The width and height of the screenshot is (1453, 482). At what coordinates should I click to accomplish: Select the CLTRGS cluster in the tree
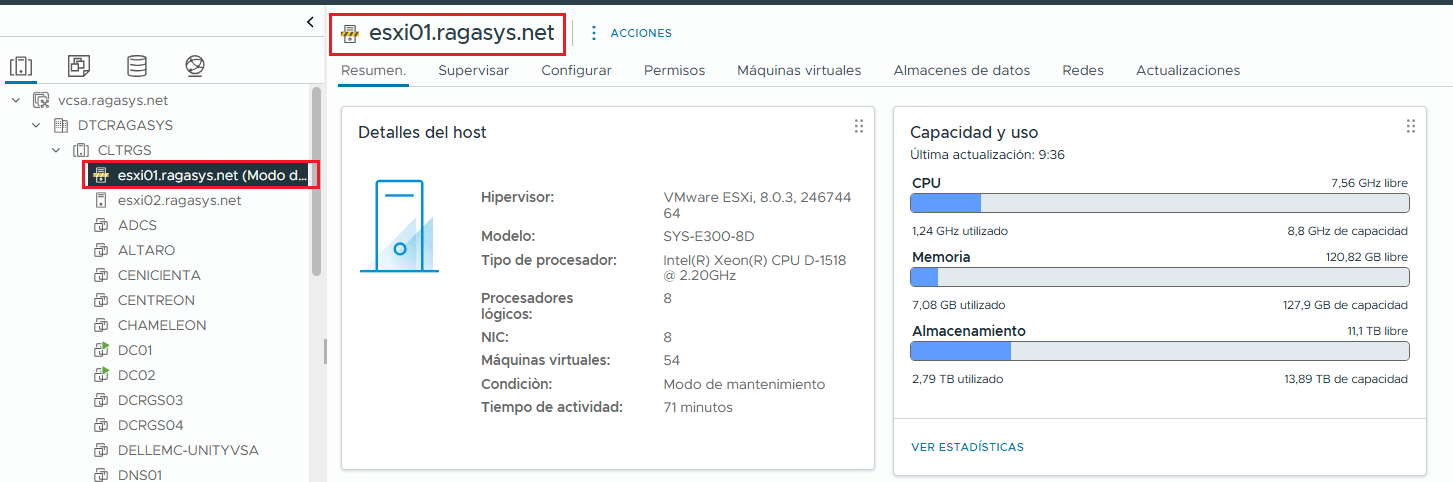pos(125,150)
